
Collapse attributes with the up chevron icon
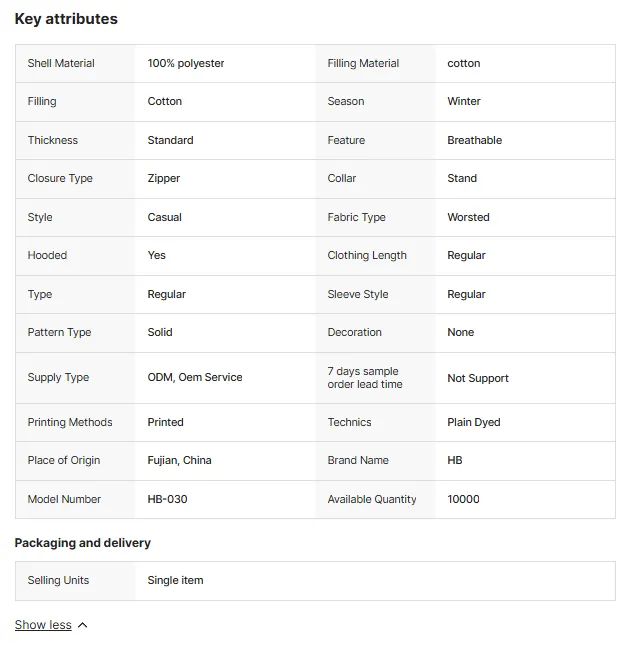click(x=83, y=625)
